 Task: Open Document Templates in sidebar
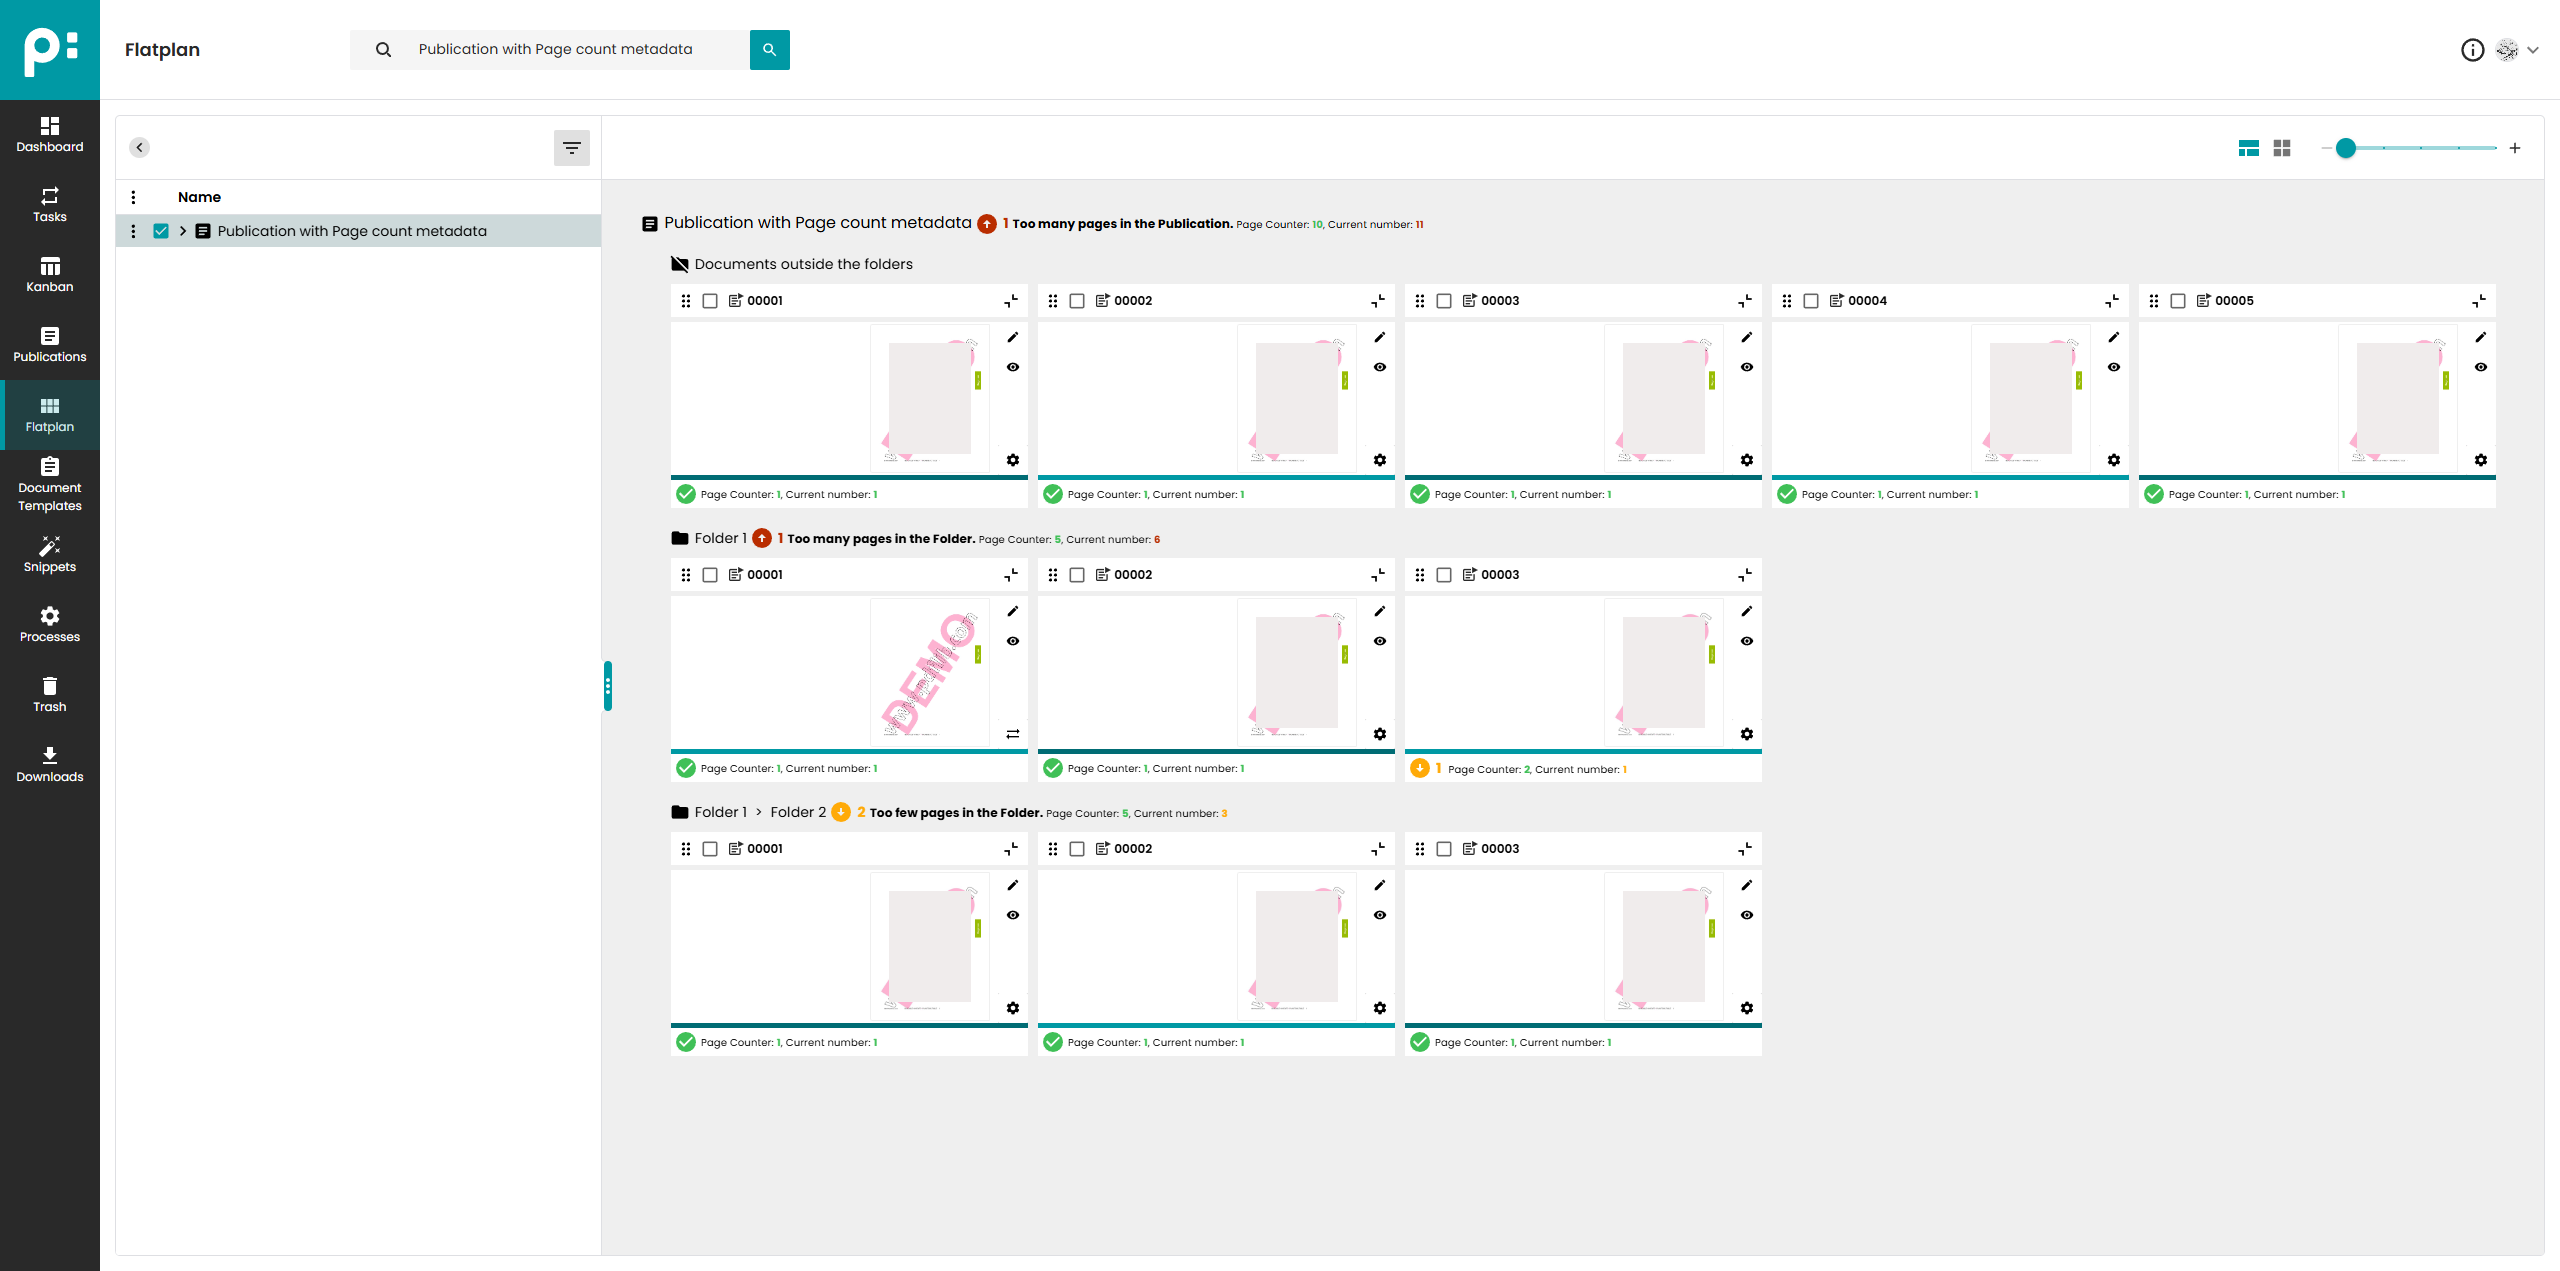pos(50,484)
